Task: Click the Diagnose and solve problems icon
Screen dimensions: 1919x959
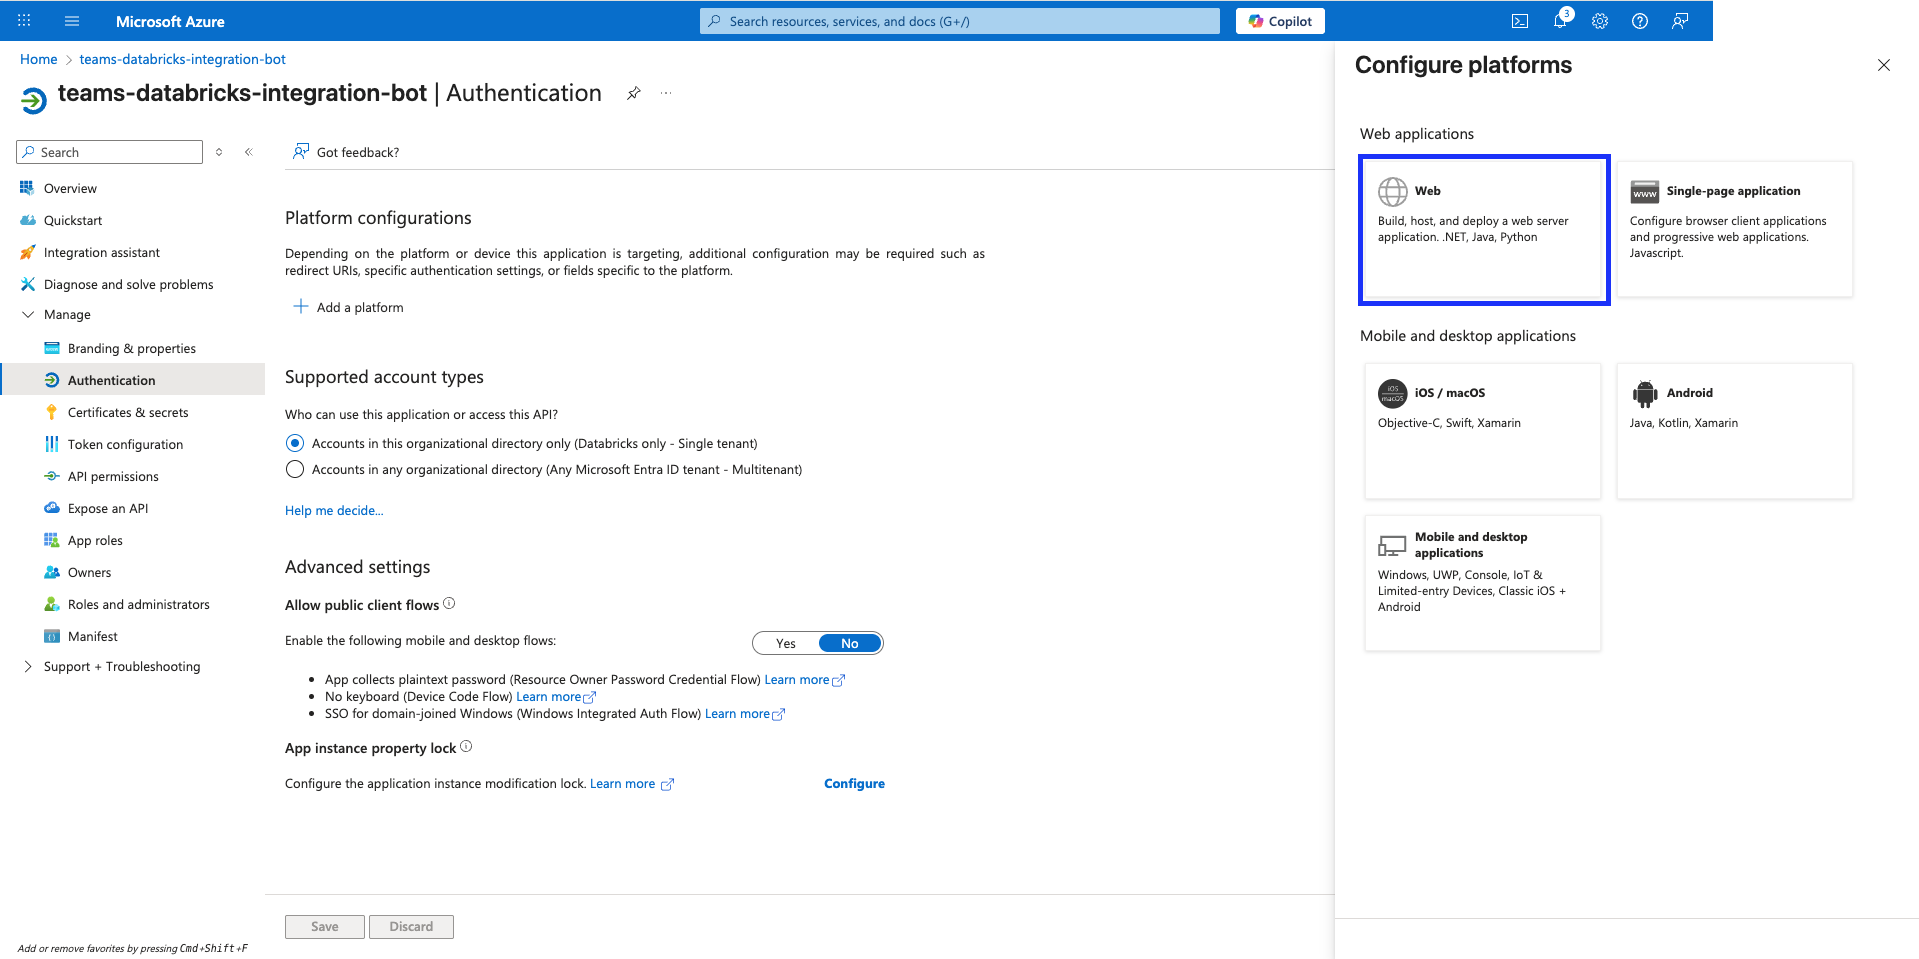Action: click(x=27, y=284)
